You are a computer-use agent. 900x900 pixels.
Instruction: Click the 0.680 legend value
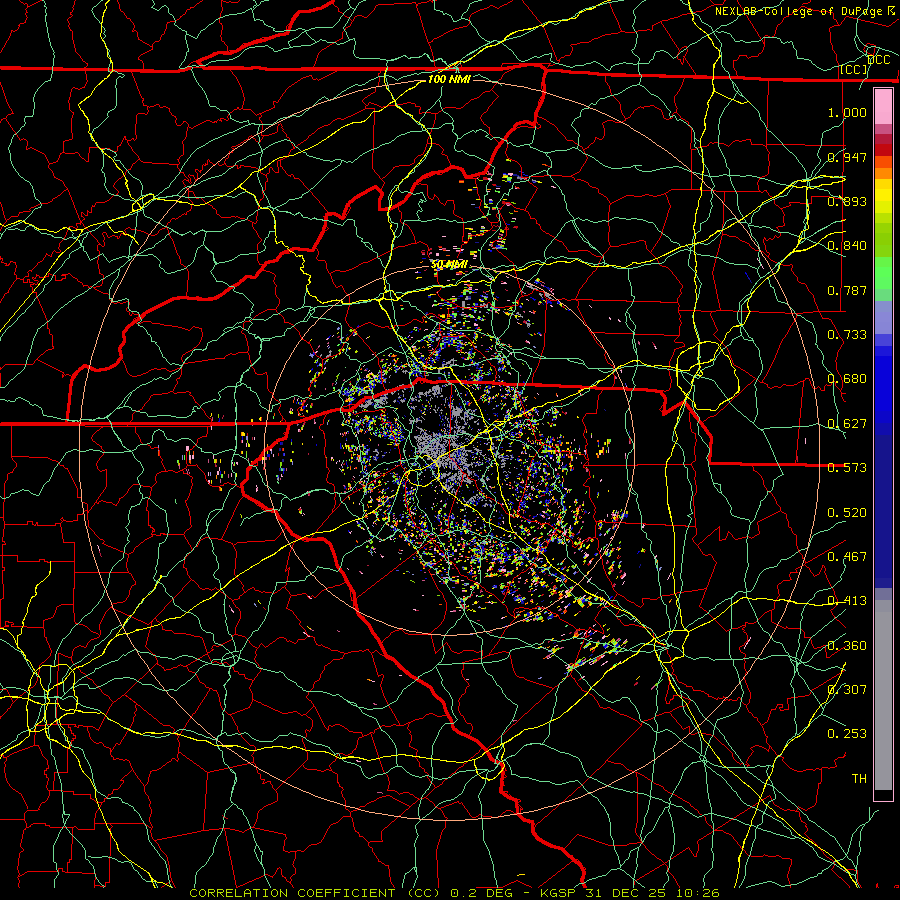[x=847, y=378]
